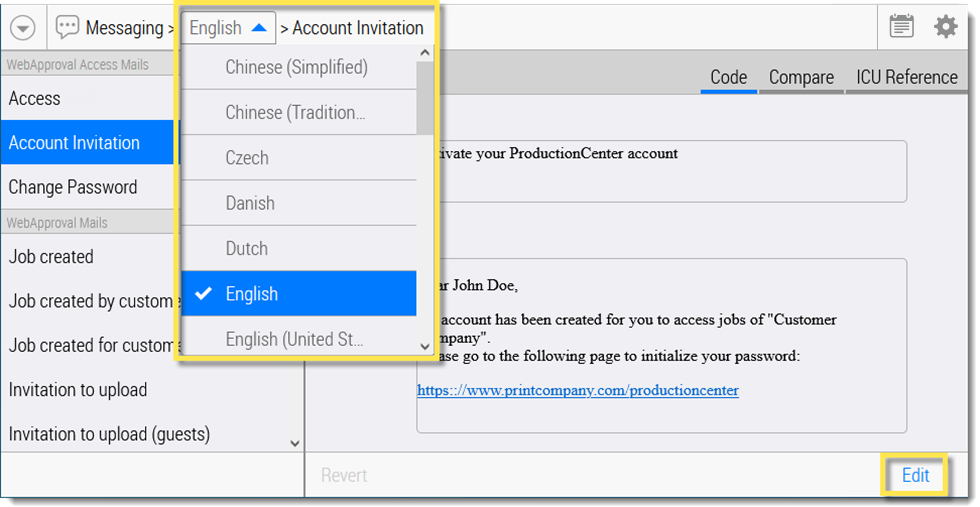This screenshot has width=980, height=507.
Task: Open the settings gear icon
Action: click(x=946, y=27)
